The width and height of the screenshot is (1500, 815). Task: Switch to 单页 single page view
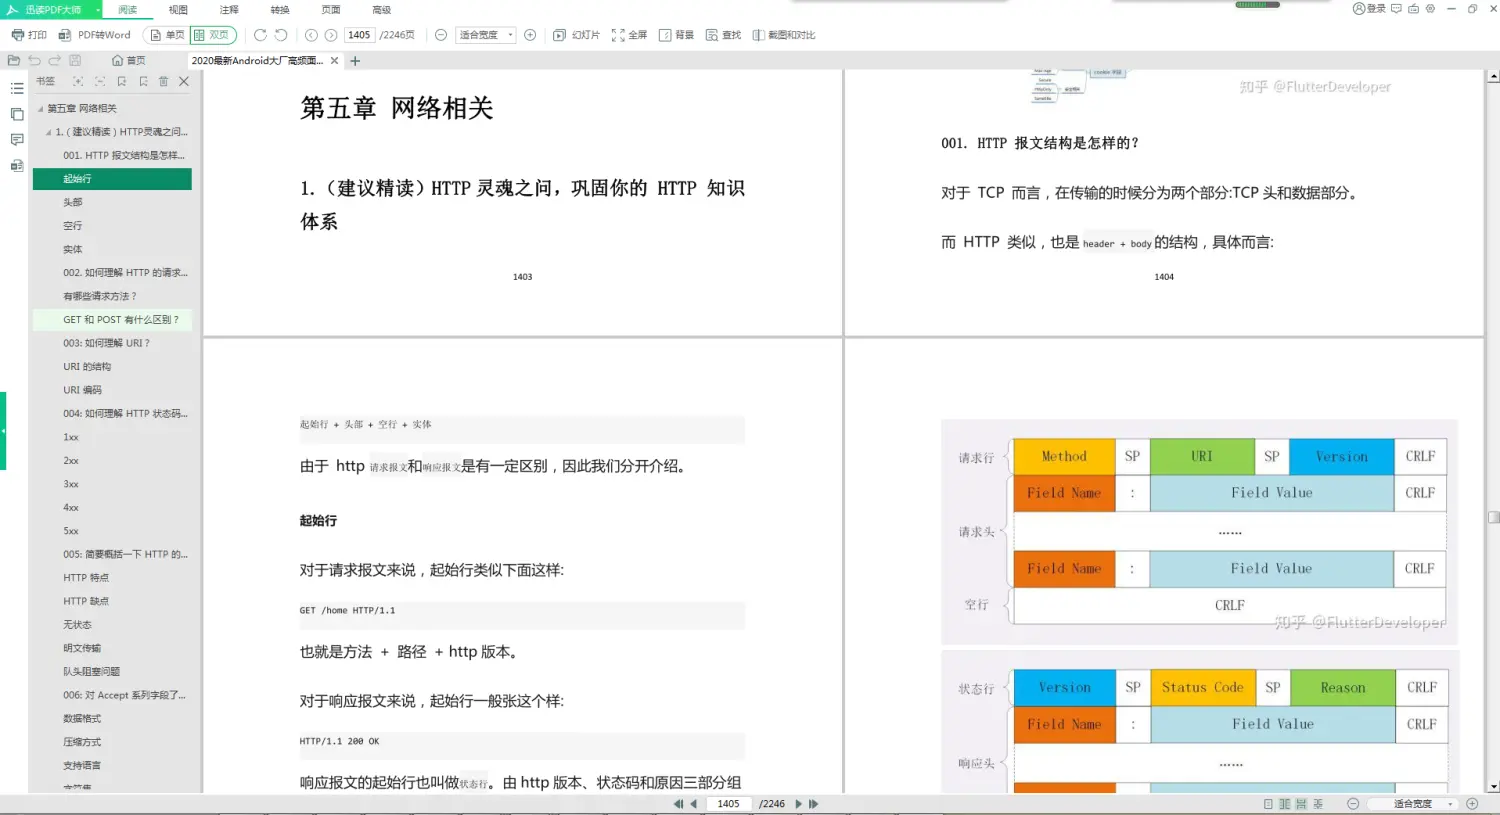[165, 34]
